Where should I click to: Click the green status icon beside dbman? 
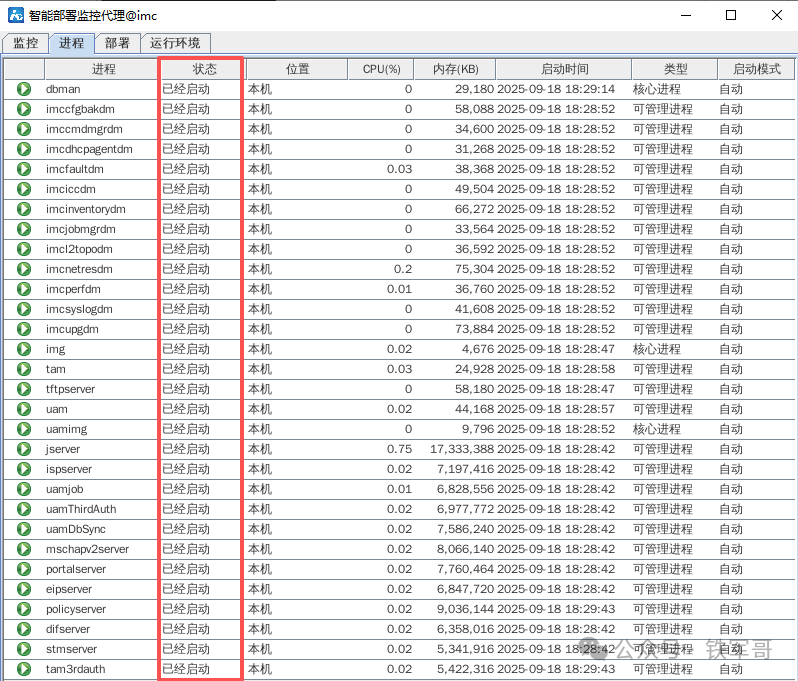coord(24,89)
